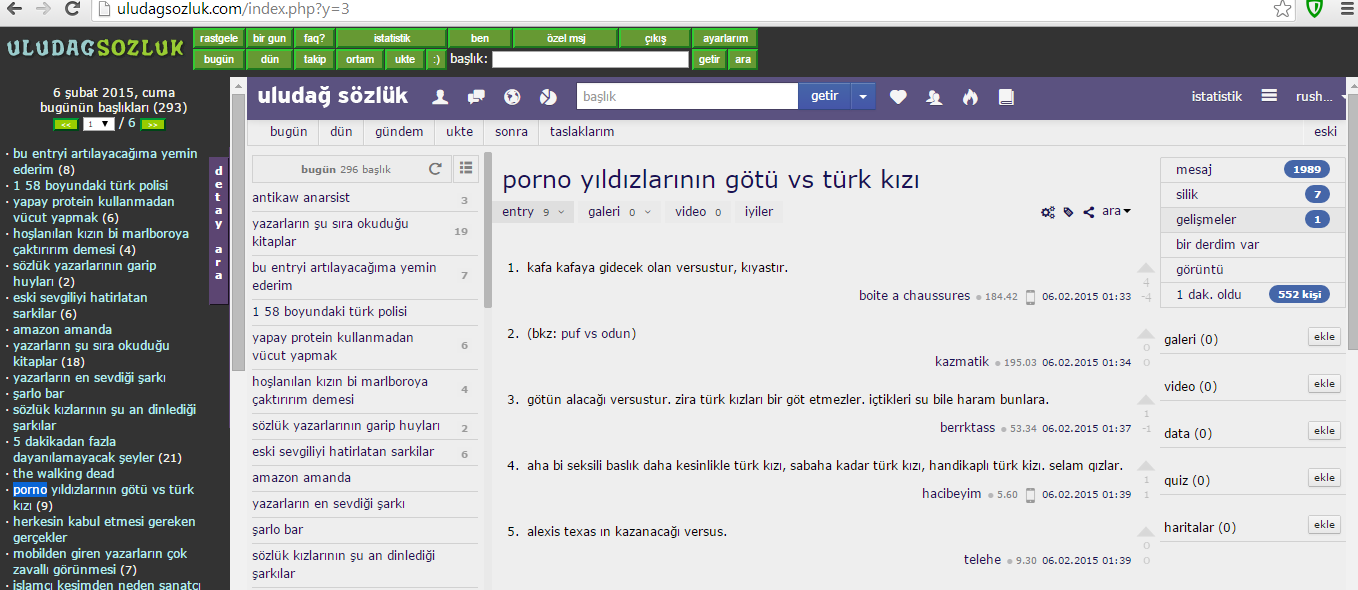The height and width of the screenshot is (590, 1358).
Task: Go to next page with green >> button
Action: (x=152, y=124)
